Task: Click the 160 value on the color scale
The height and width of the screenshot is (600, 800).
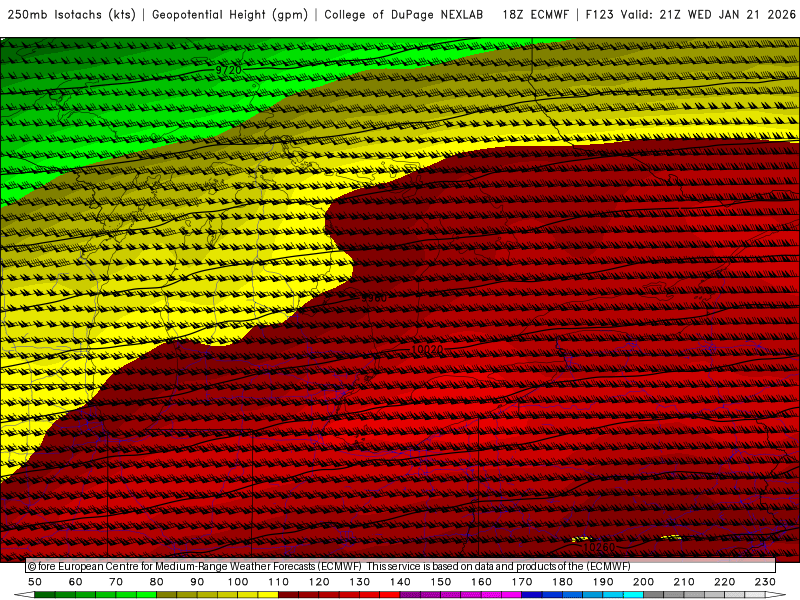Action: pyautogui.click(x=481, y=582)
